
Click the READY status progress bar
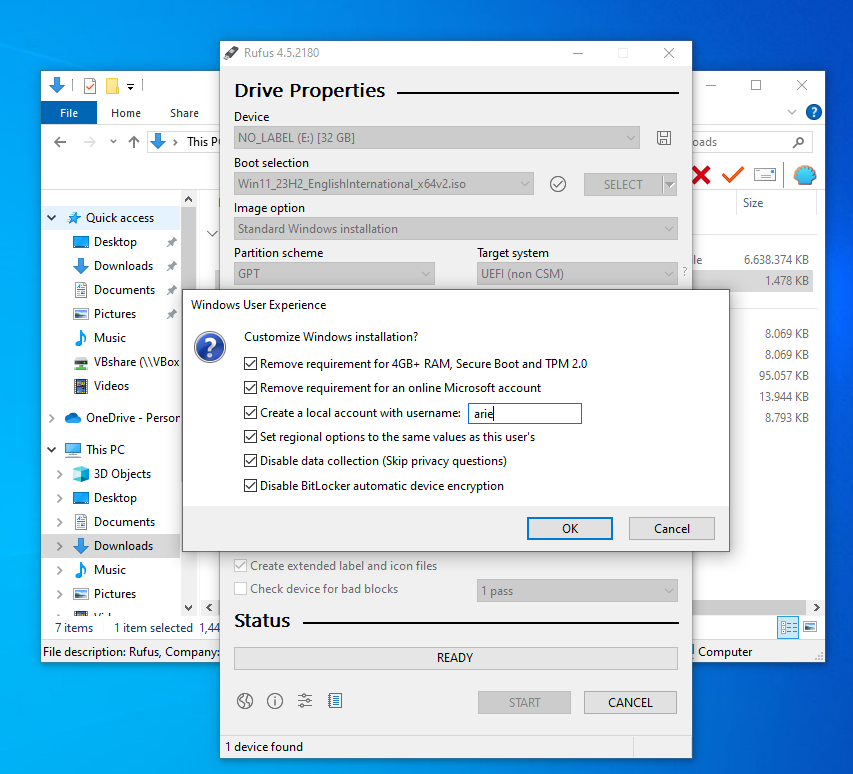click(456, 658)
